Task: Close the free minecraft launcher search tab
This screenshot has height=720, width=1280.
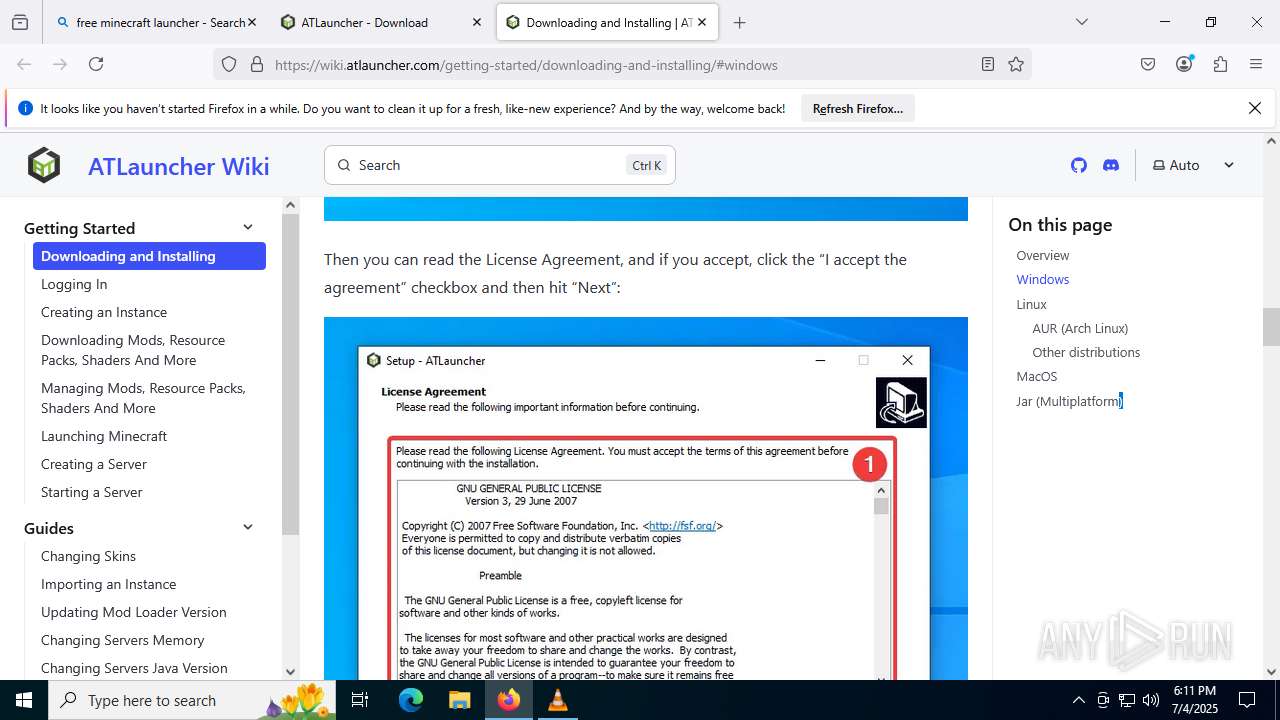Action: [x=251, y=22]
